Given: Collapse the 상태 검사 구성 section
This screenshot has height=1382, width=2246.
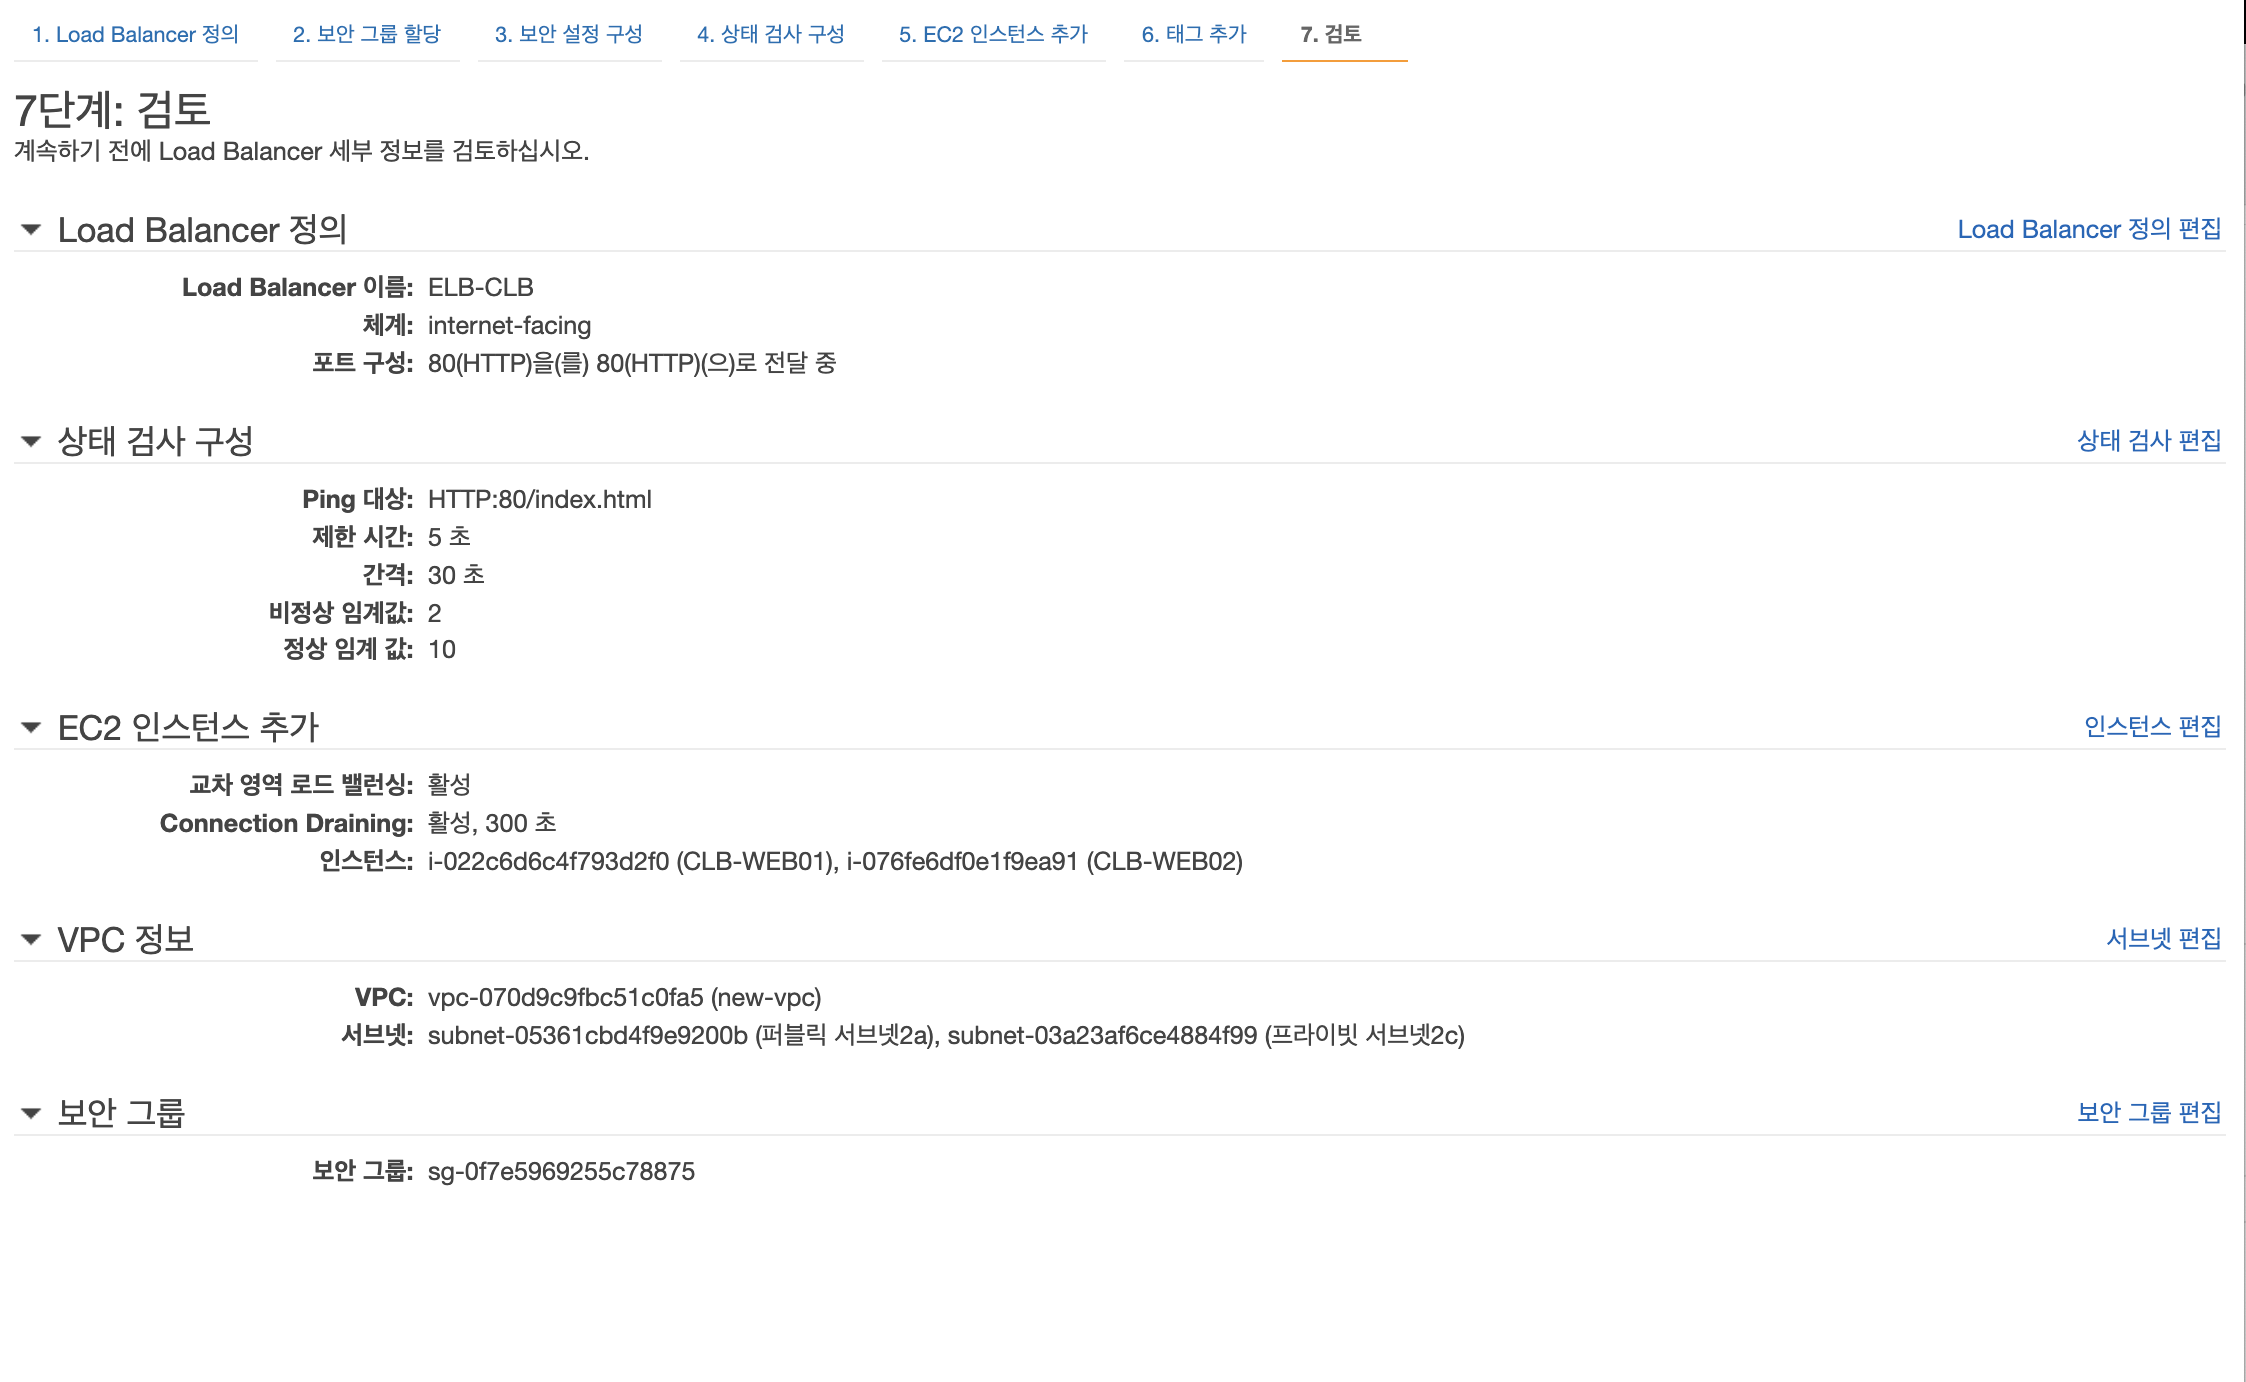Looking at the screenshot, I should (31, 441).
